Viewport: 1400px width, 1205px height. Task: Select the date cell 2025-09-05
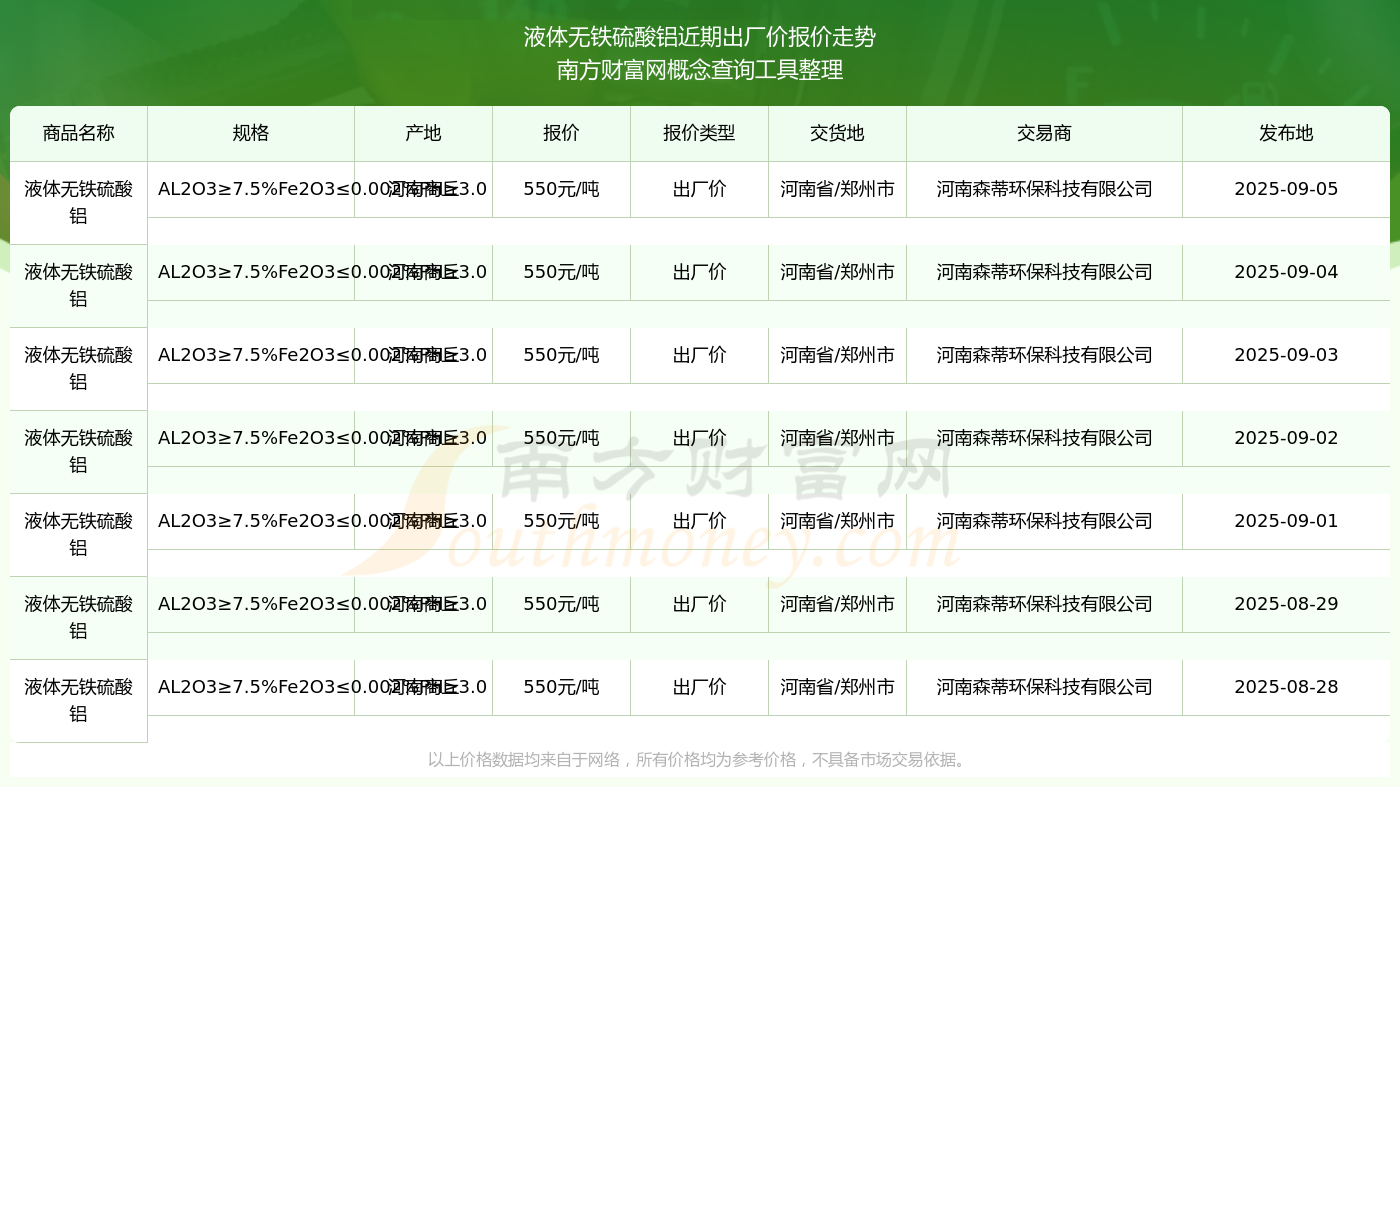click(1286, 189)
